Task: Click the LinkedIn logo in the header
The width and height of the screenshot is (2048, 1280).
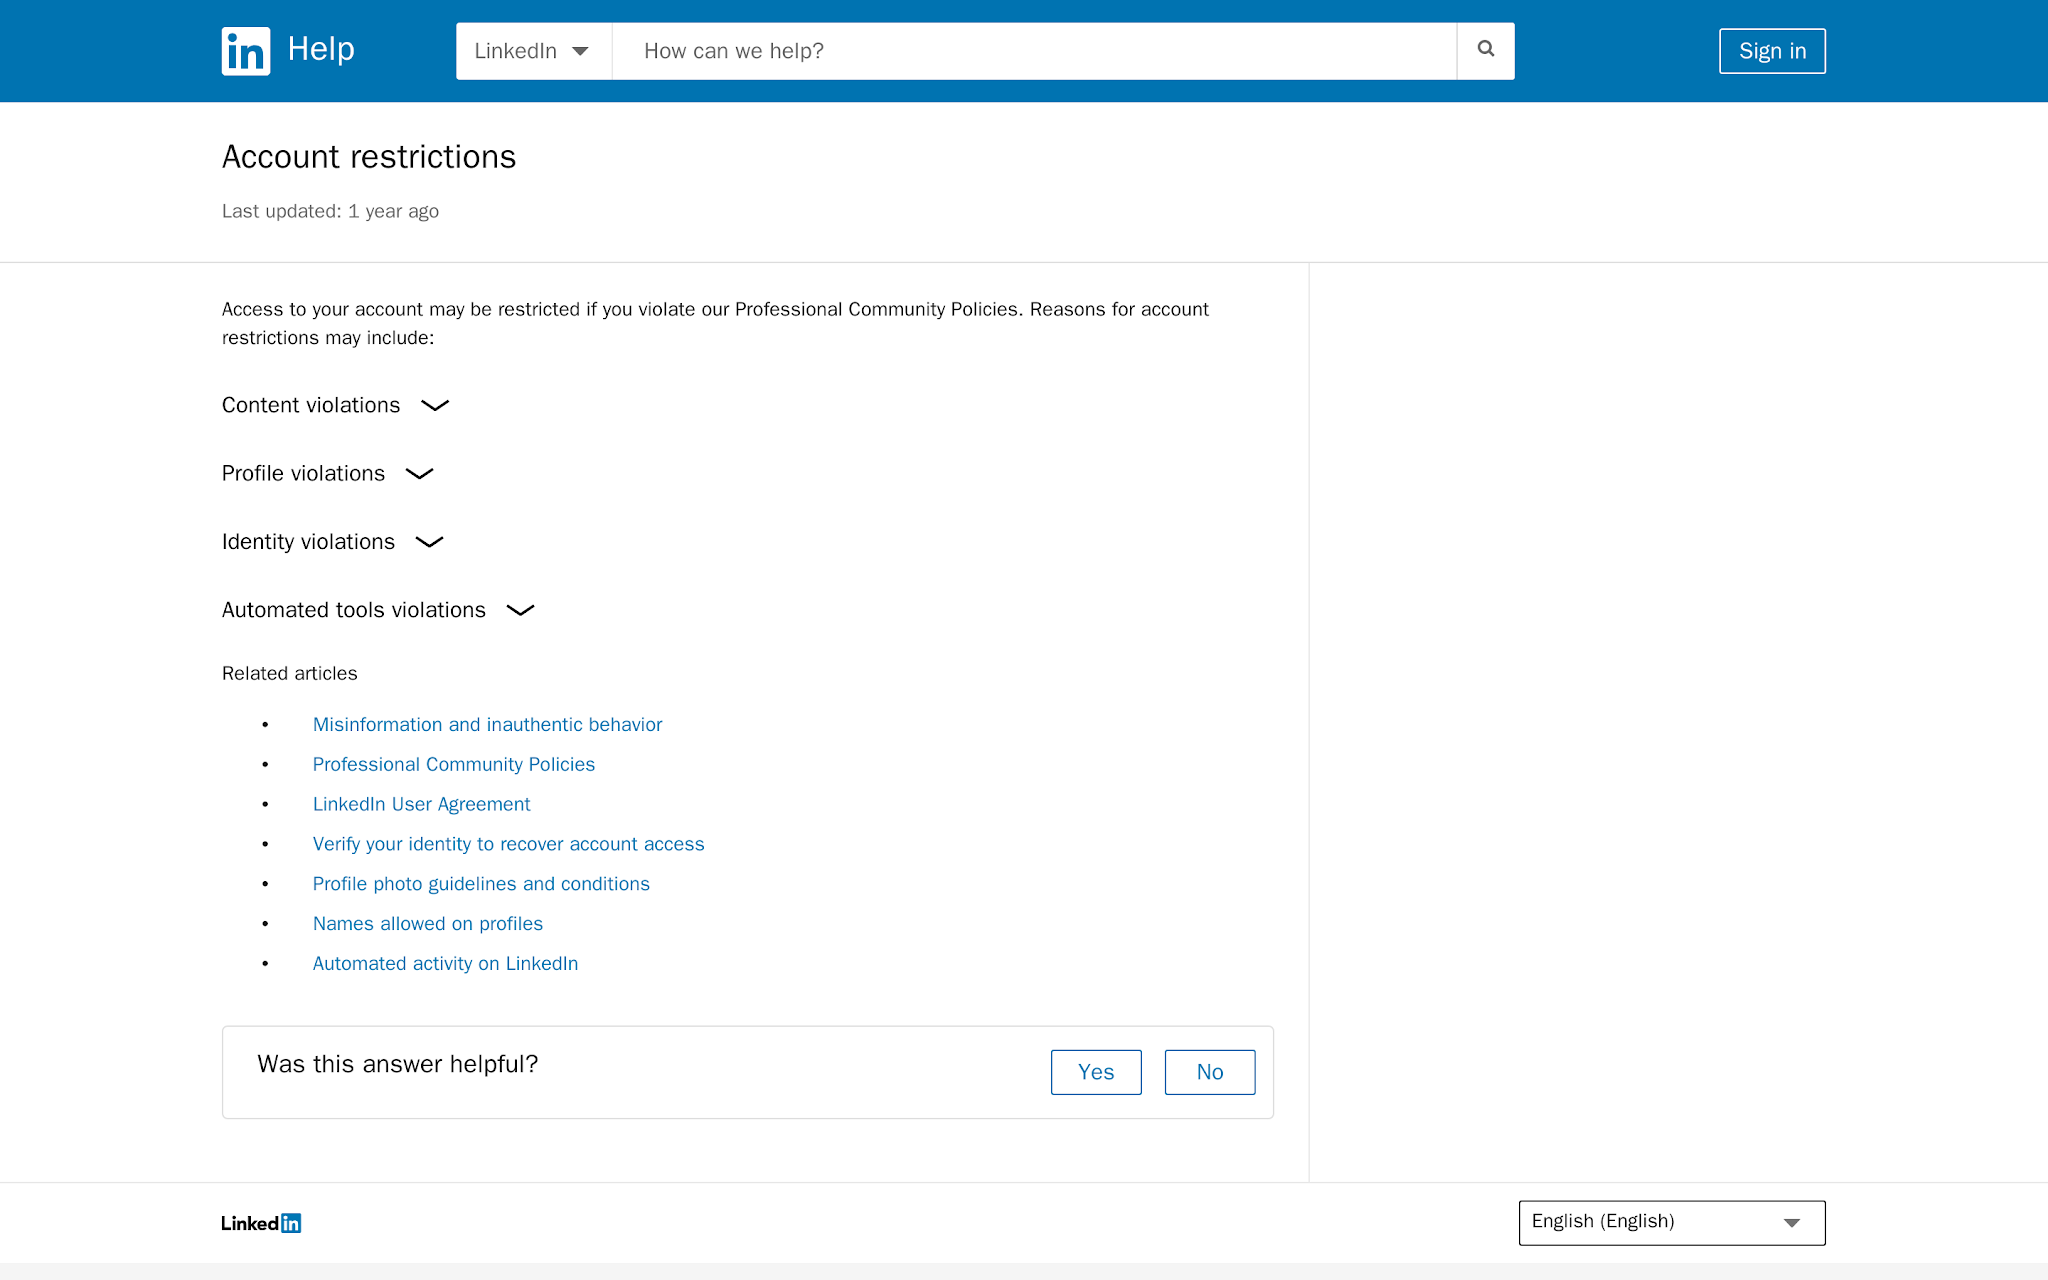Action: (x=246, y=51)
